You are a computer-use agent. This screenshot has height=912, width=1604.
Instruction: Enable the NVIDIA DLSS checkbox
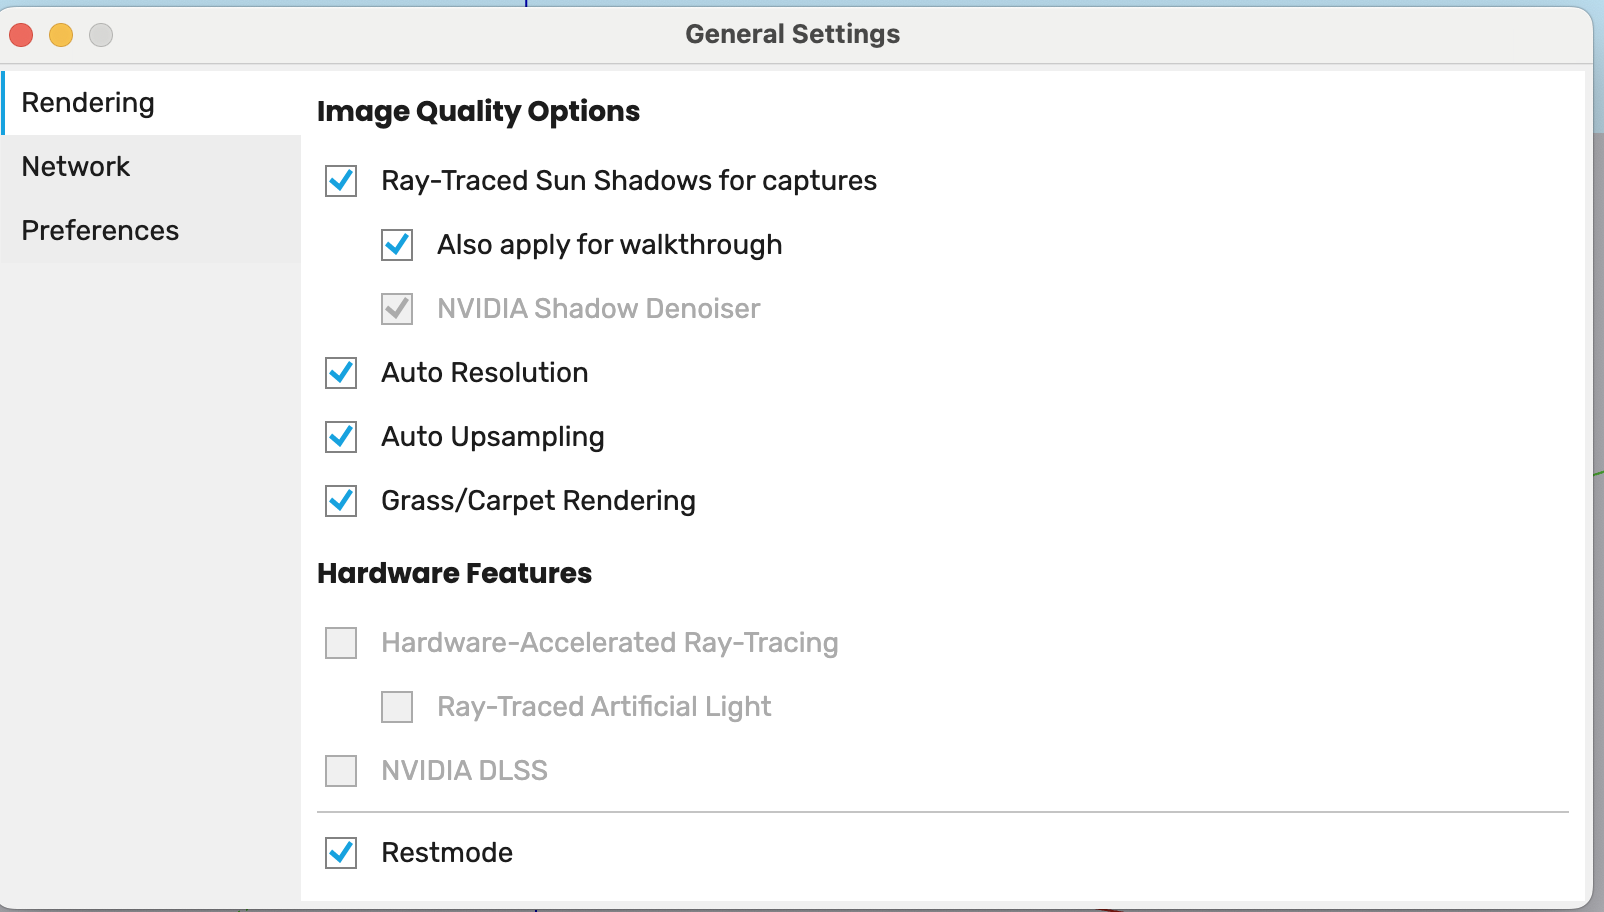tap(341, 771)
